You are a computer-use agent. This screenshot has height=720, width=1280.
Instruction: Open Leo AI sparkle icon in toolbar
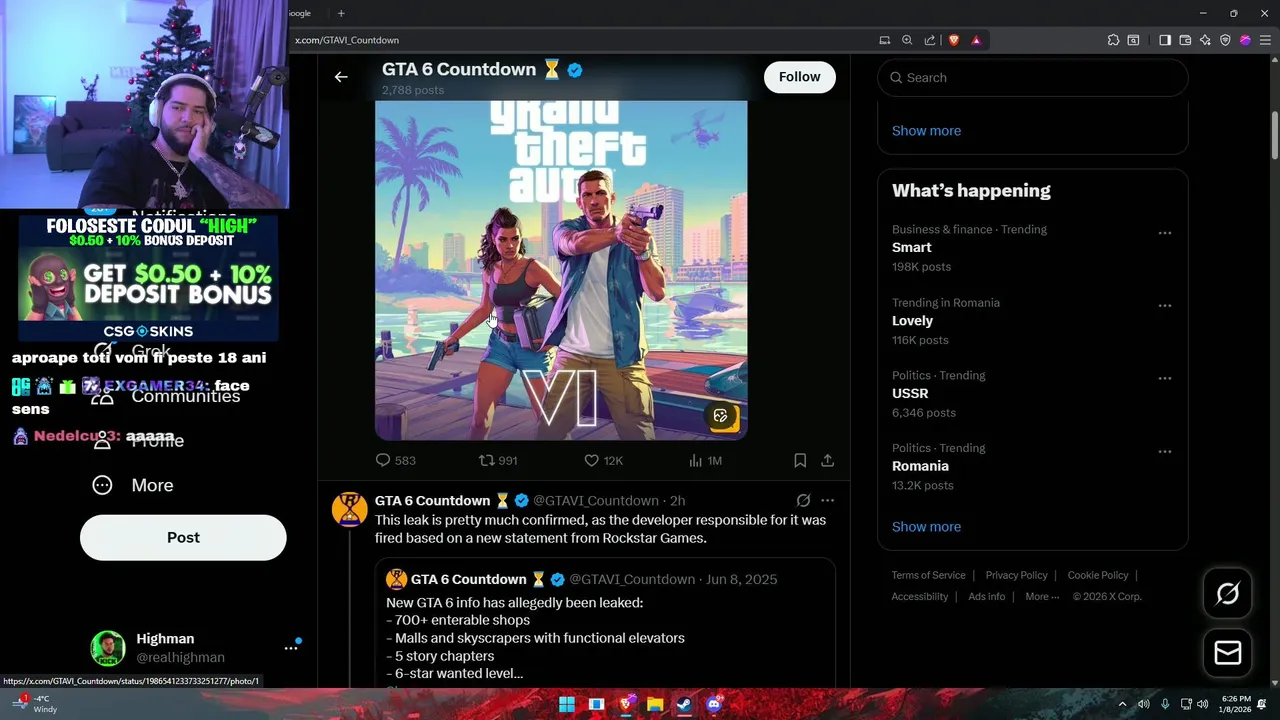[x=1205, y=40]
